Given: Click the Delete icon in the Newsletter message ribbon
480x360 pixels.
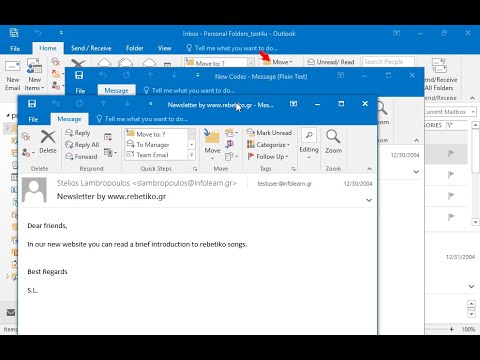Looking at the screenshot, I should coord(48,141).
